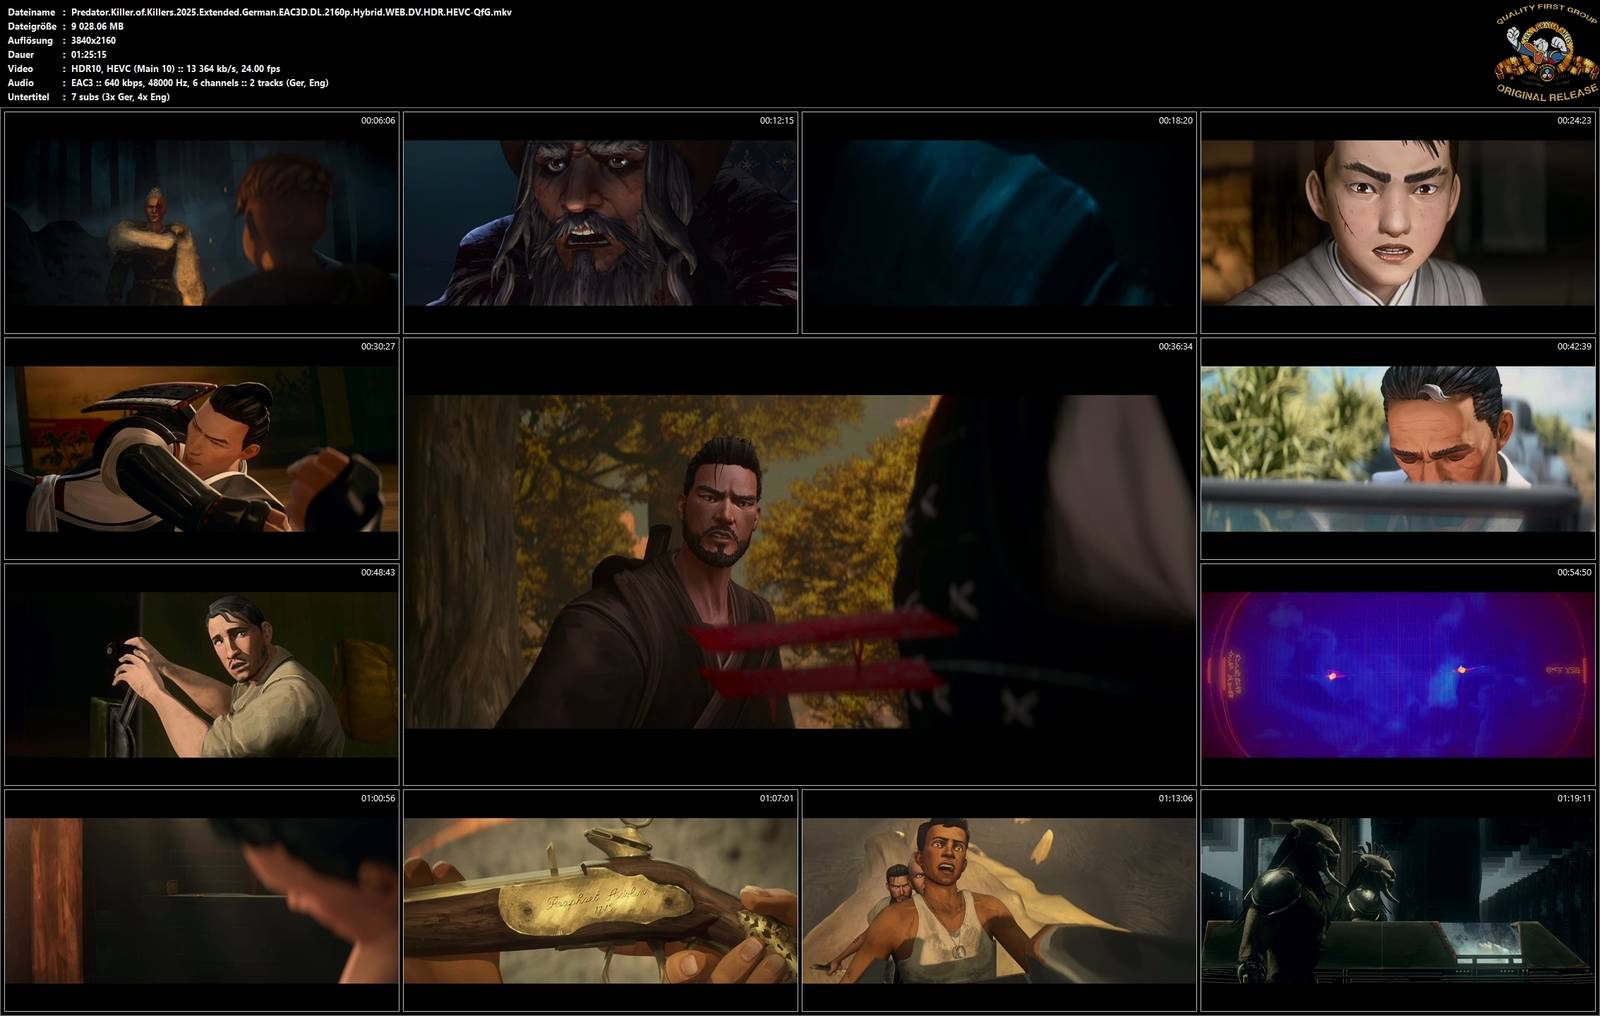This screenshot has height=1016, width=1600.
Task: Click the 'Dateiname' label
Action: click(x=31, y=12)
